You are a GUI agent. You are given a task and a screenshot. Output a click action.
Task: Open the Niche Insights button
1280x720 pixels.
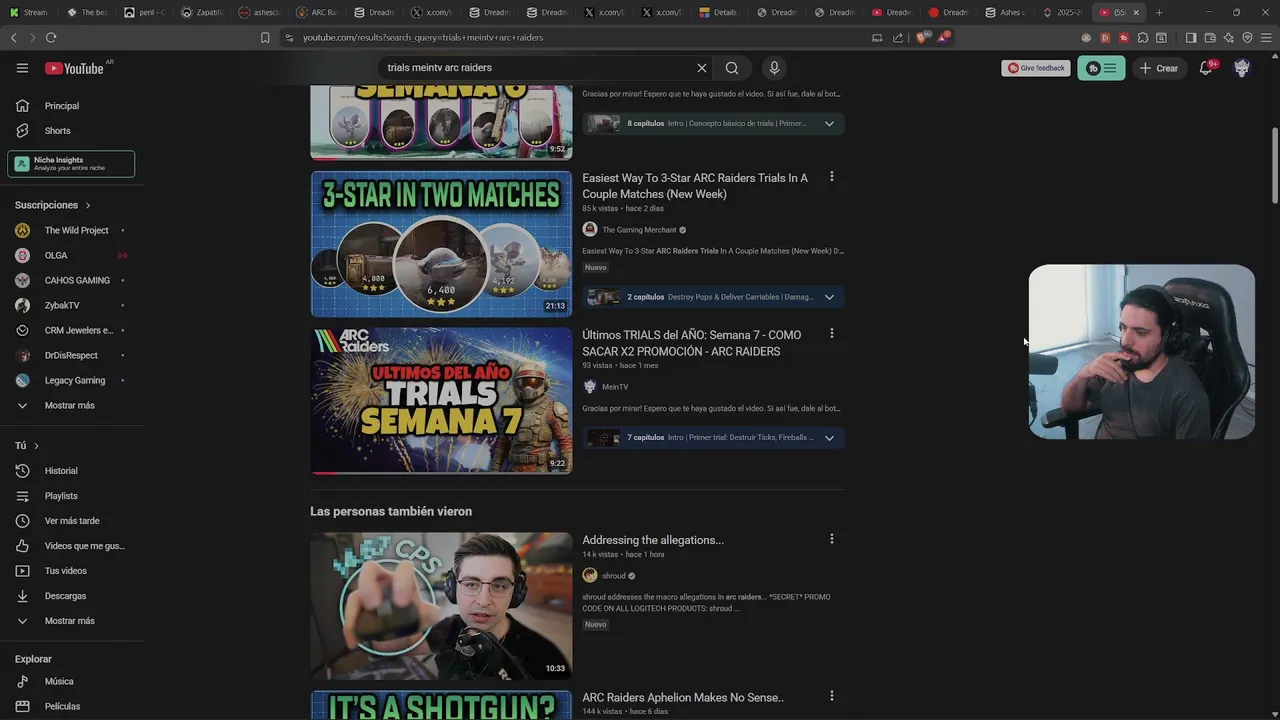(71, 164)
